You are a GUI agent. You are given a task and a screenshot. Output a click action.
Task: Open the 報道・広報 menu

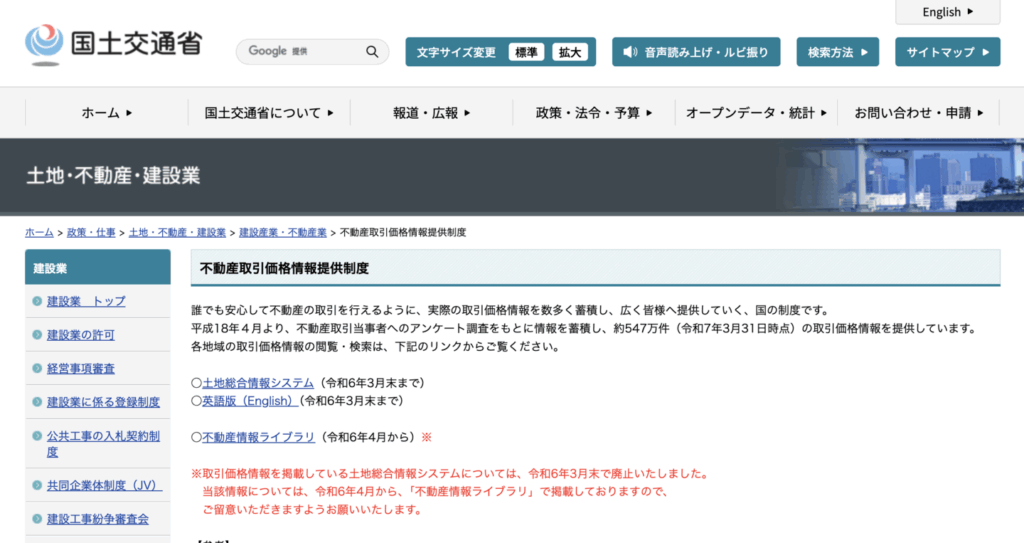[x=431, y=113]
